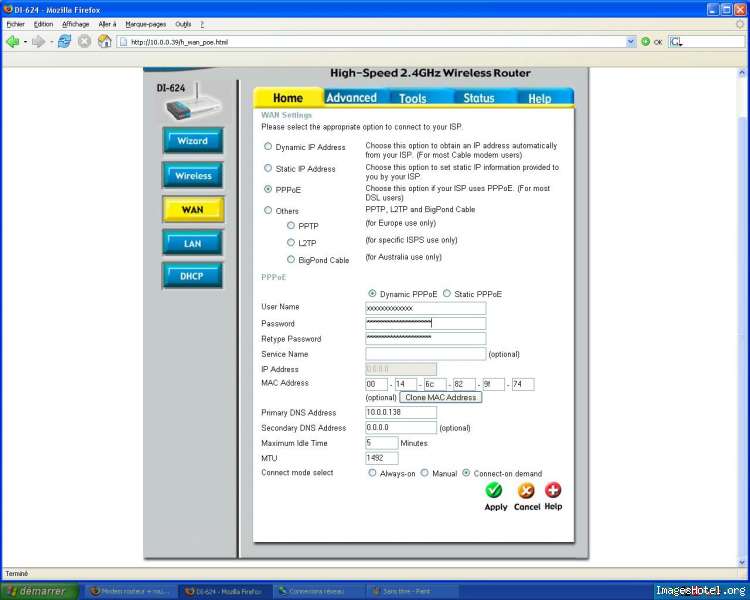Open the Edition menu
This screenshot has width=750, height=600.
coord(43,24)
